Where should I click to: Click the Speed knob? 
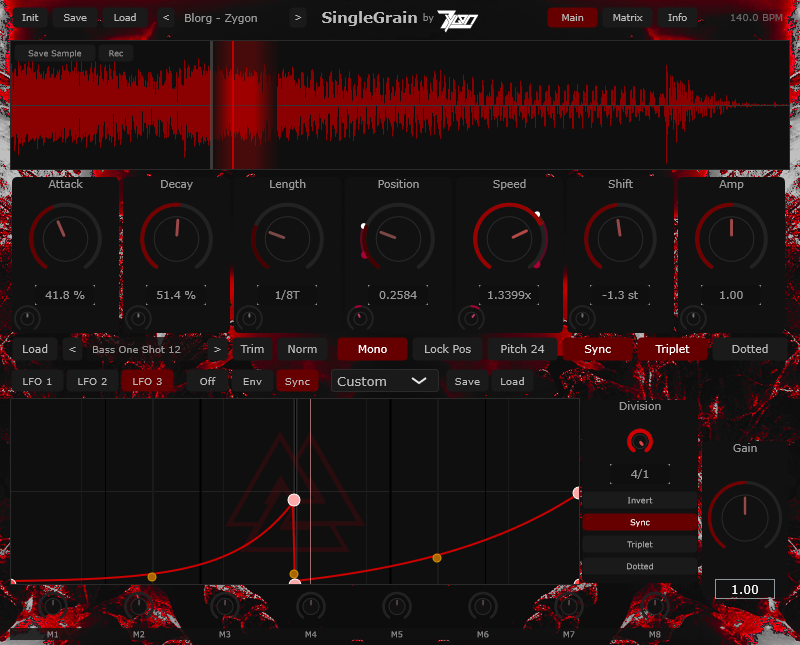(509, 237)
